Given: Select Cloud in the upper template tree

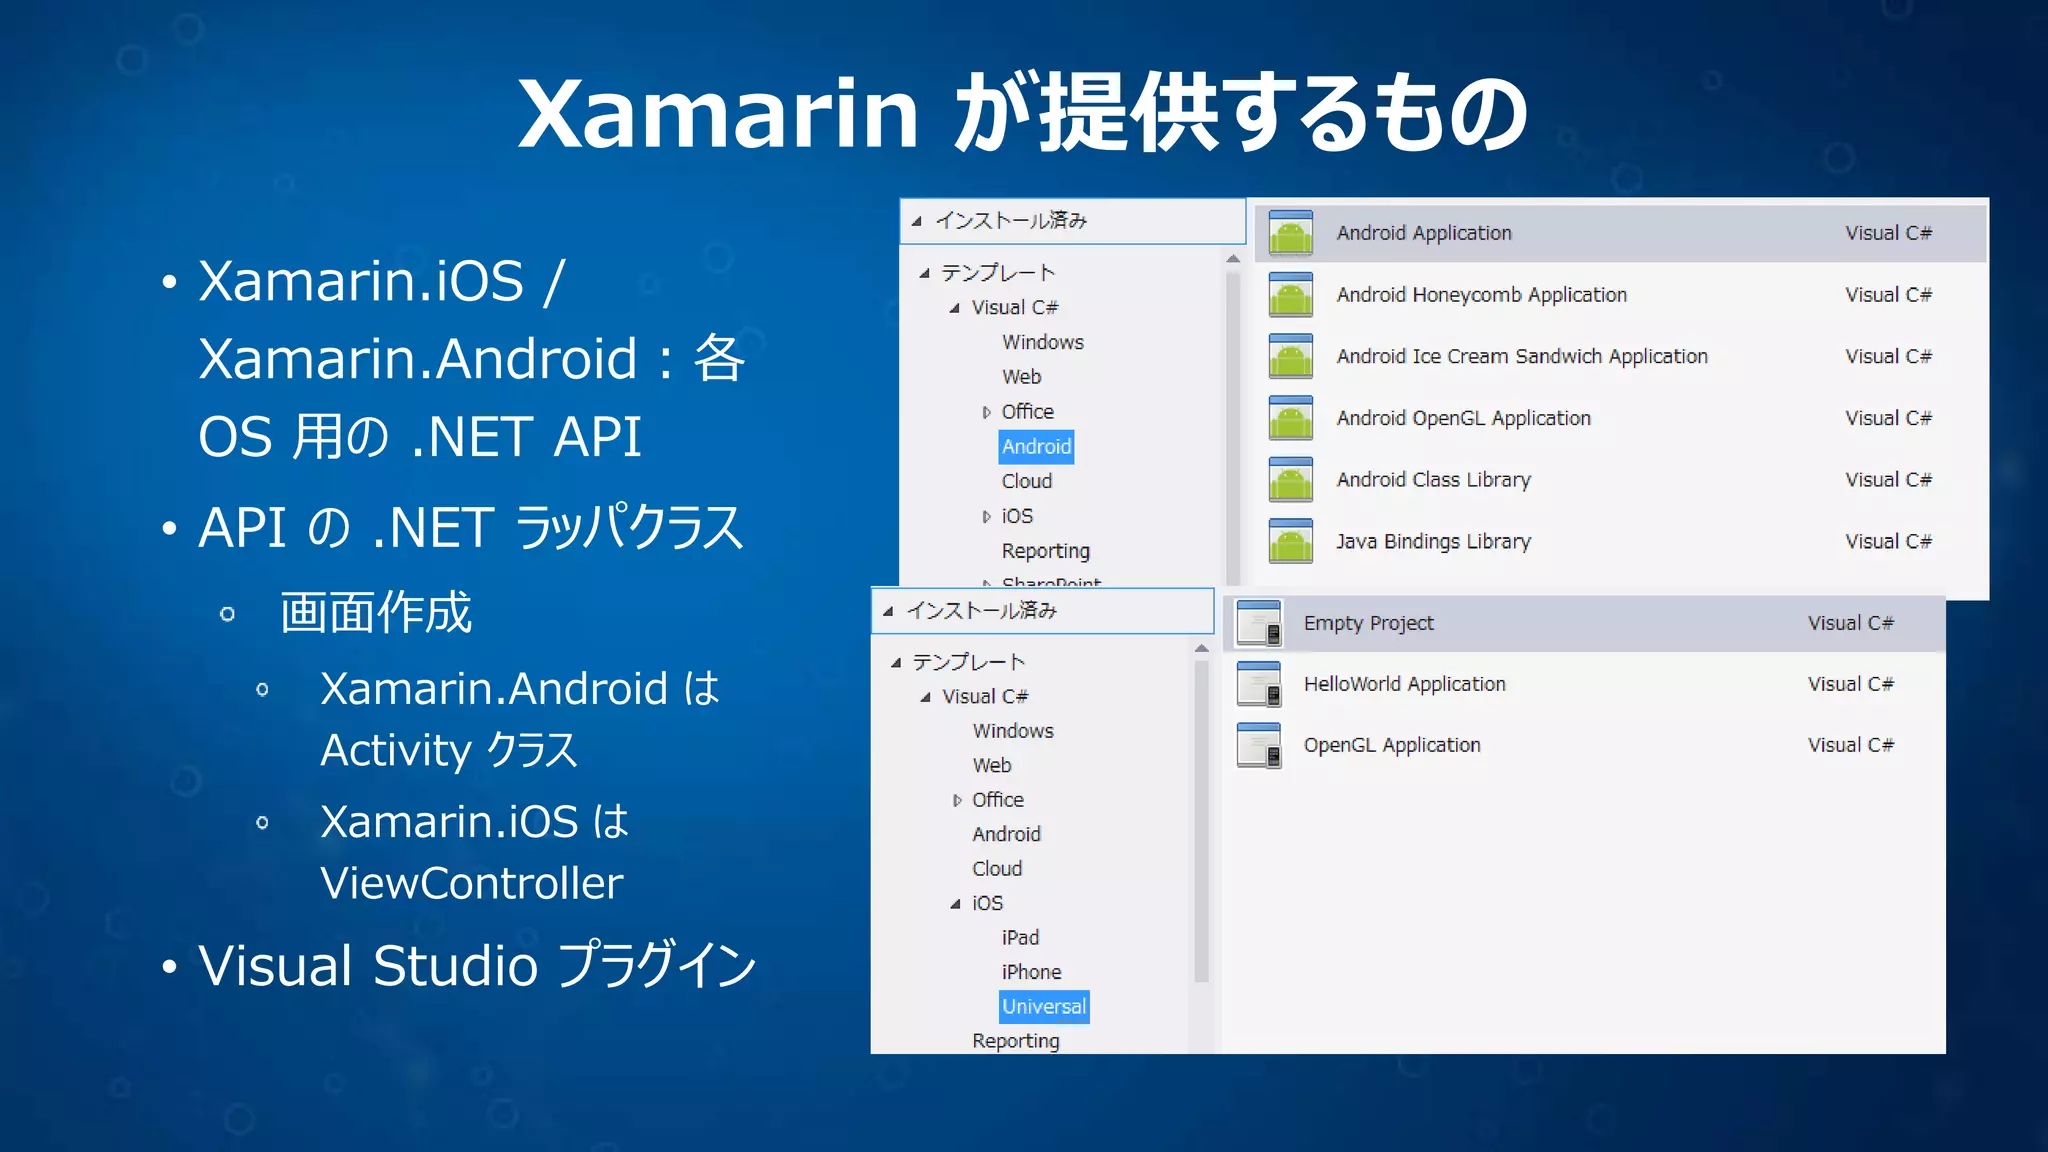Looking at the screenshot, I should [1027, 481].
